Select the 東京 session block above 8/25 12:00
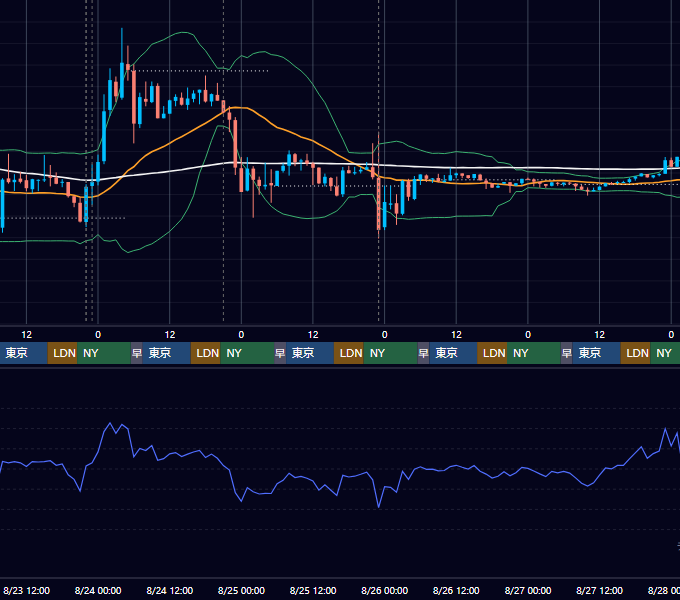The image size is (680, 600). [310, 353]
